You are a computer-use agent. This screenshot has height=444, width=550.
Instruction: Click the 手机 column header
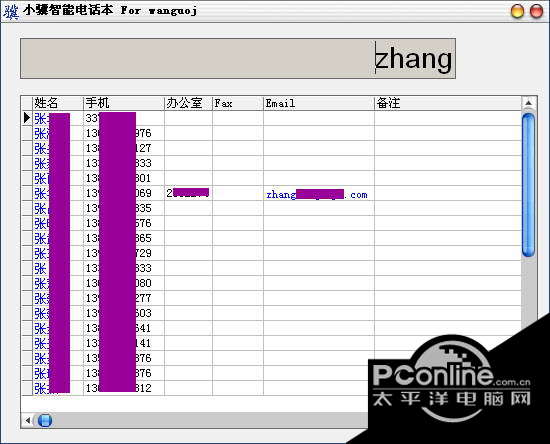point(124,103)
